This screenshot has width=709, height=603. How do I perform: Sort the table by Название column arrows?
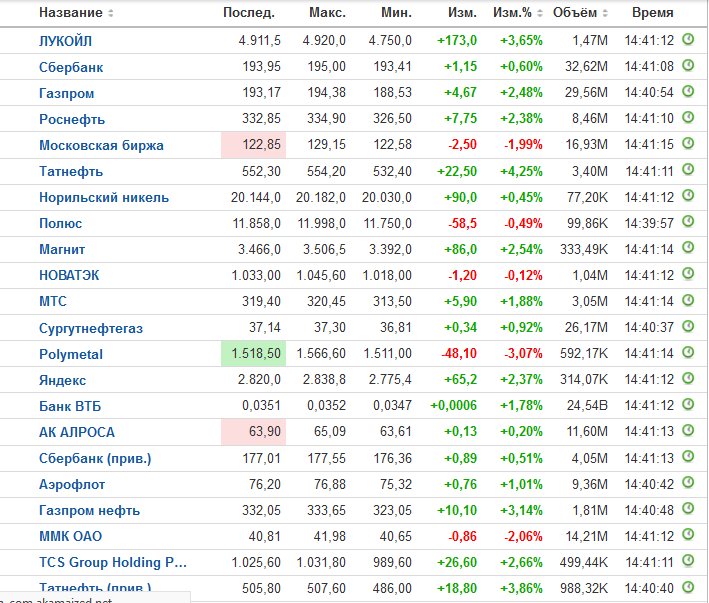click(111, 14)
